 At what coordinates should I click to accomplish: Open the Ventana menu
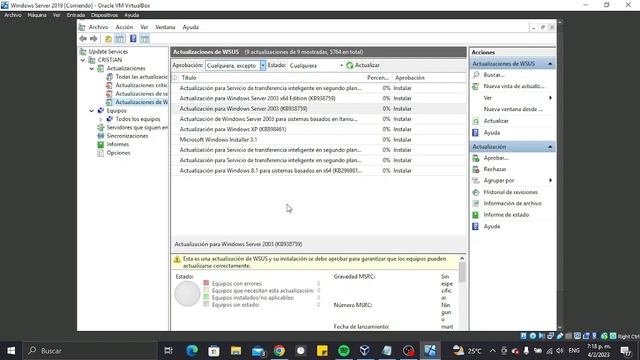[165, 27]
